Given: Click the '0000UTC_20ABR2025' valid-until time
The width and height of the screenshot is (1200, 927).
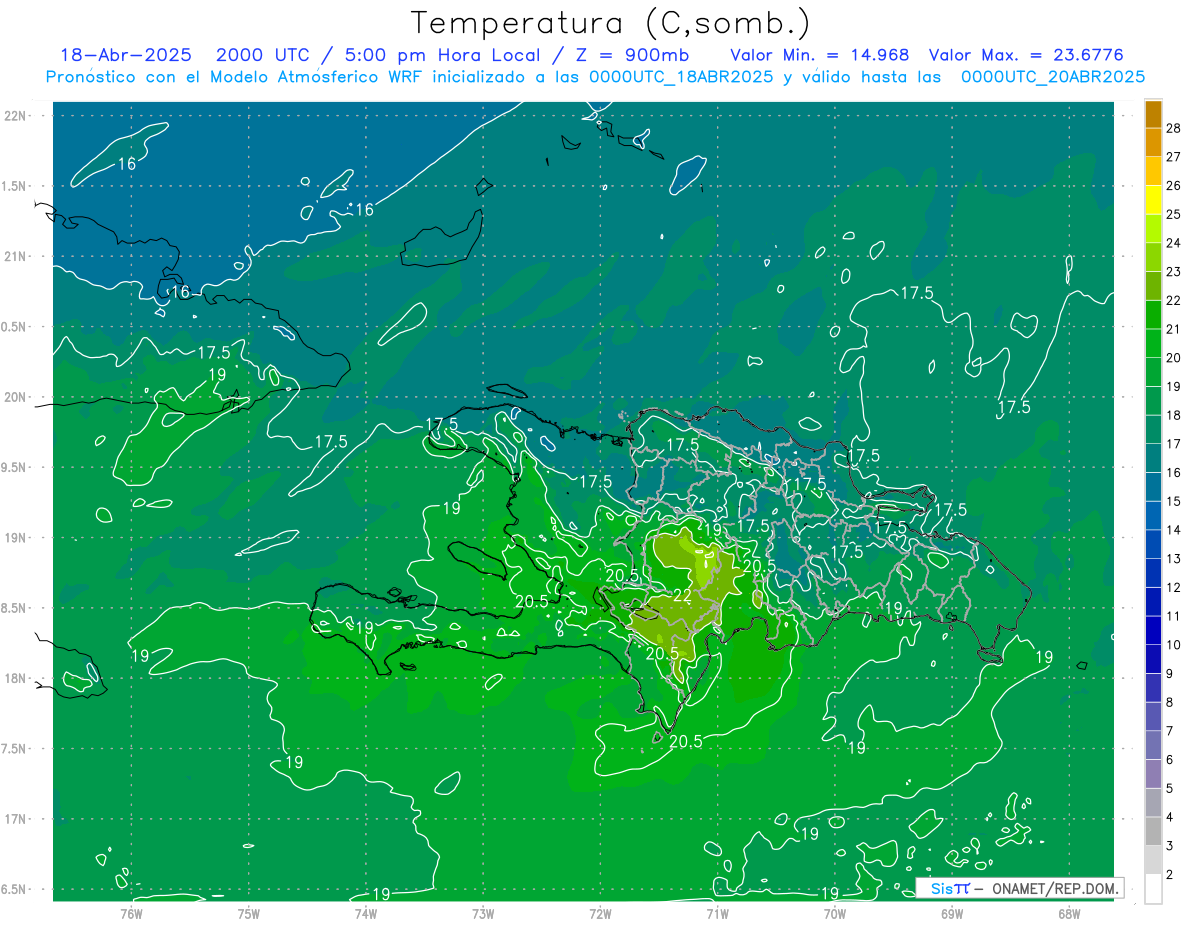Looking at the screenshot, I should [x=1053, y=77].
